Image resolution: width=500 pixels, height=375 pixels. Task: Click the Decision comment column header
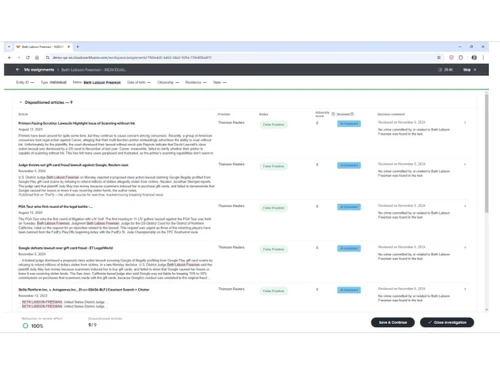tap(391, 114)
